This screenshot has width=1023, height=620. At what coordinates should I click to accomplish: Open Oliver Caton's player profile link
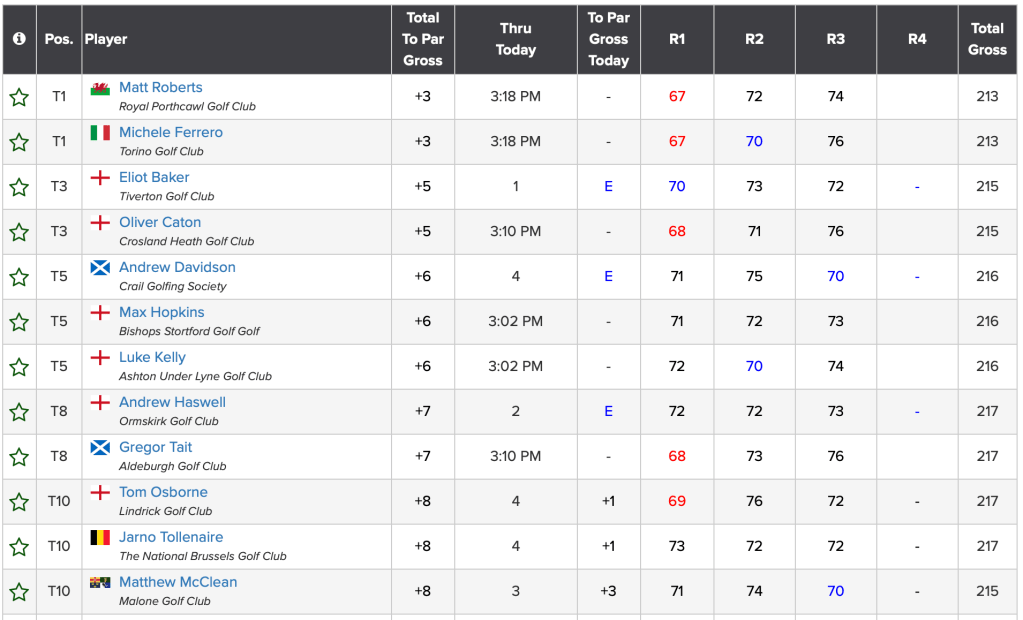[160, 222]
